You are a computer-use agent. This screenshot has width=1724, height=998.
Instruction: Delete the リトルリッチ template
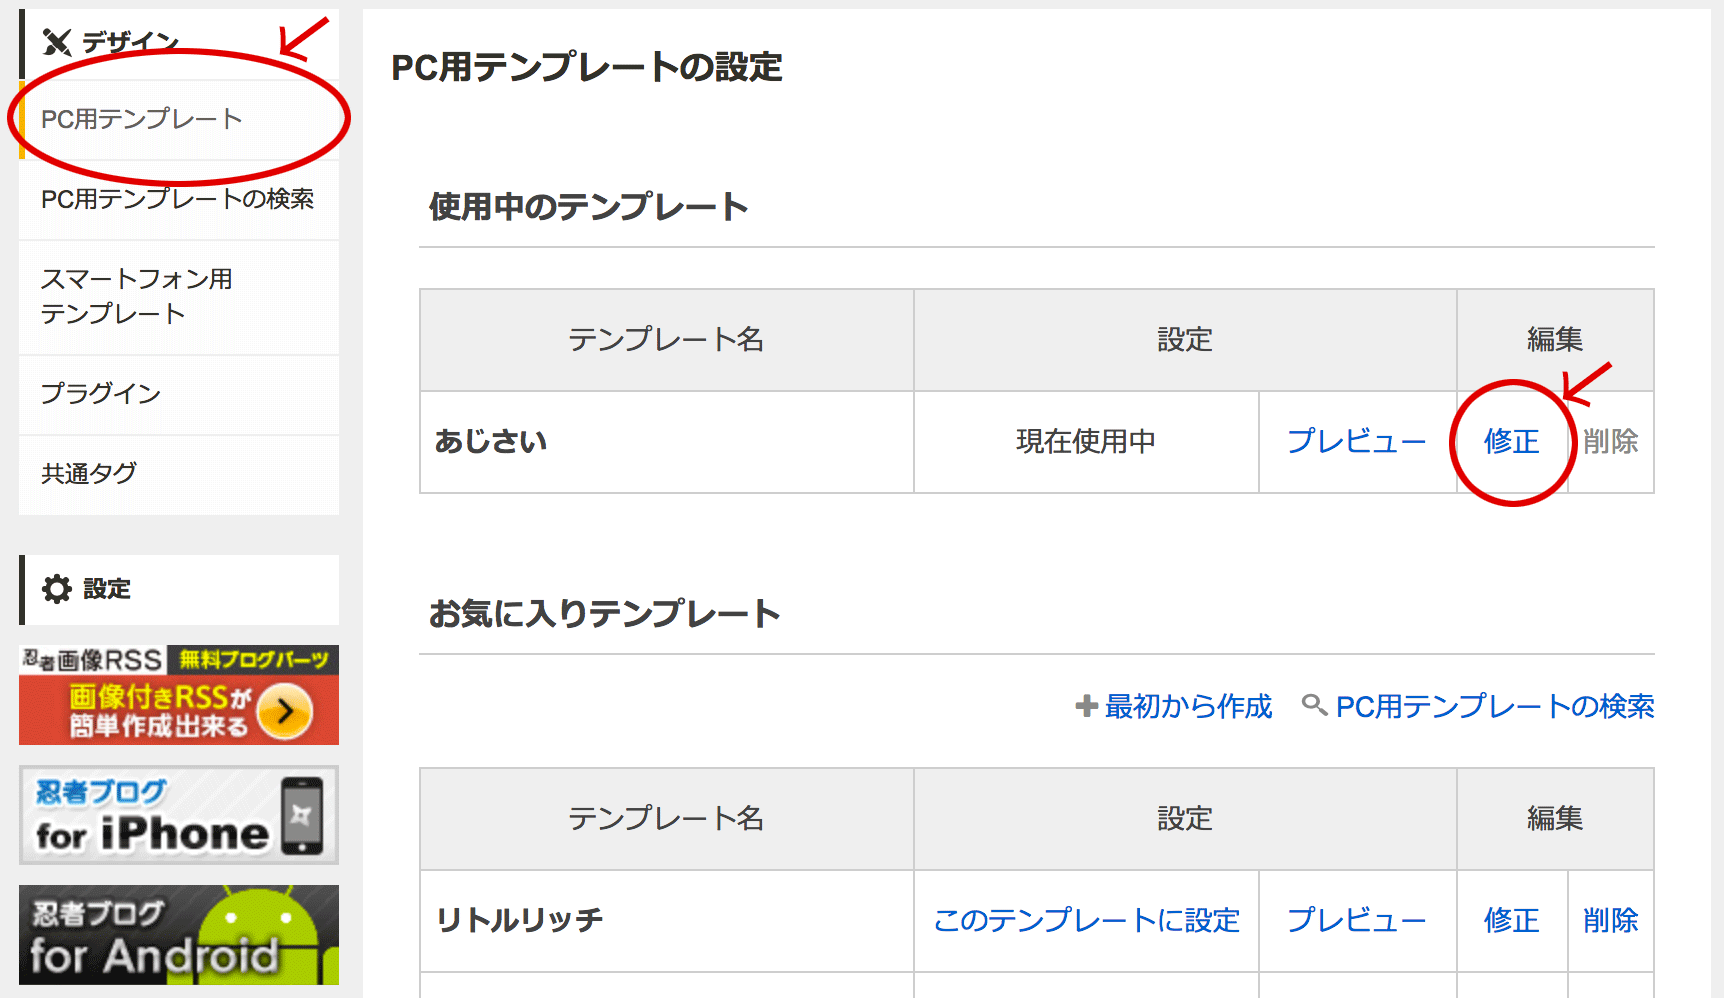click(1610, 920)
